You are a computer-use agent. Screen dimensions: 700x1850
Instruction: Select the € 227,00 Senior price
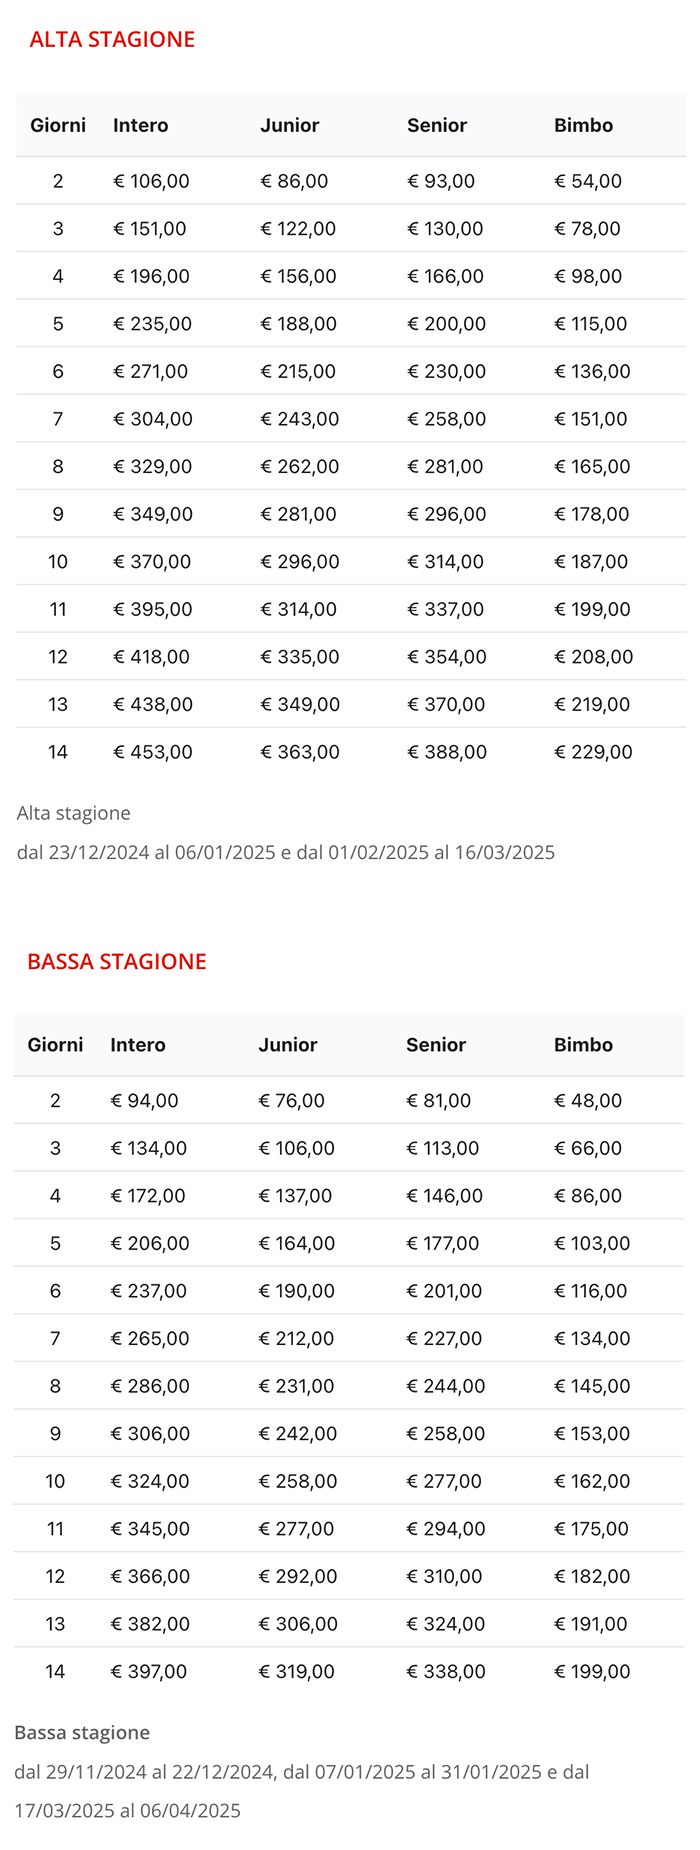pos(444,1338)
